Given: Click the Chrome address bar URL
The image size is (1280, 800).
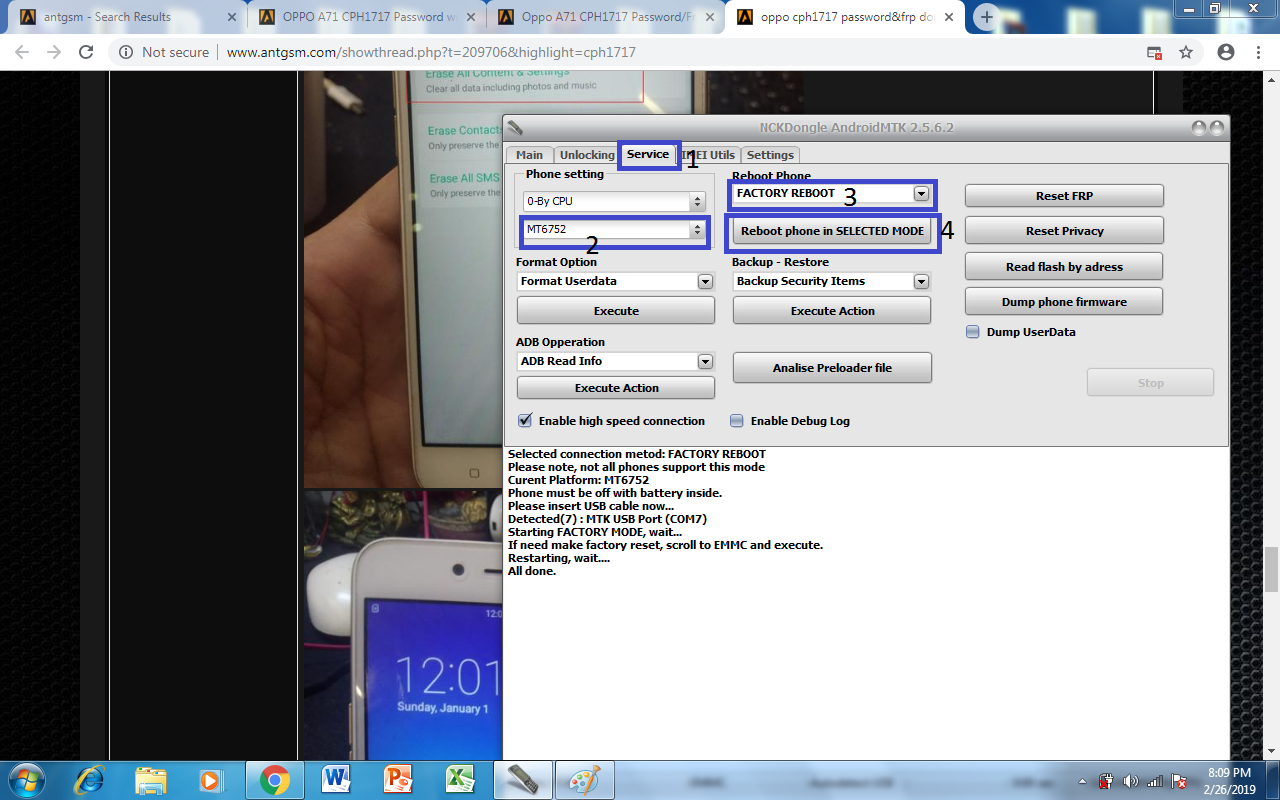Looking at the screenshot, I should [431, 52].
